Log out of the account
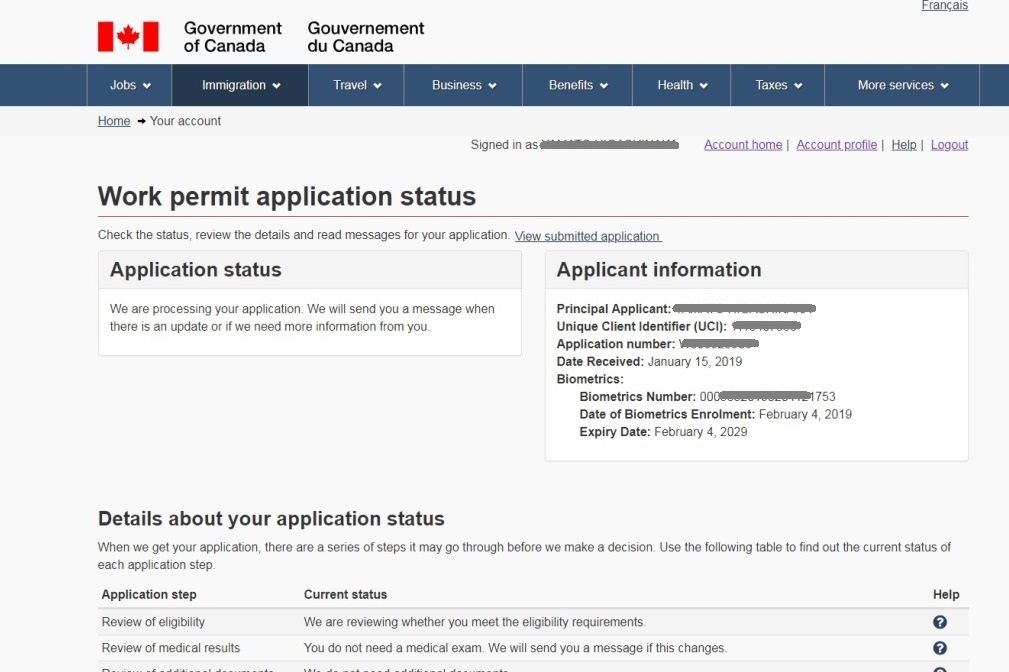 [949, 145]
